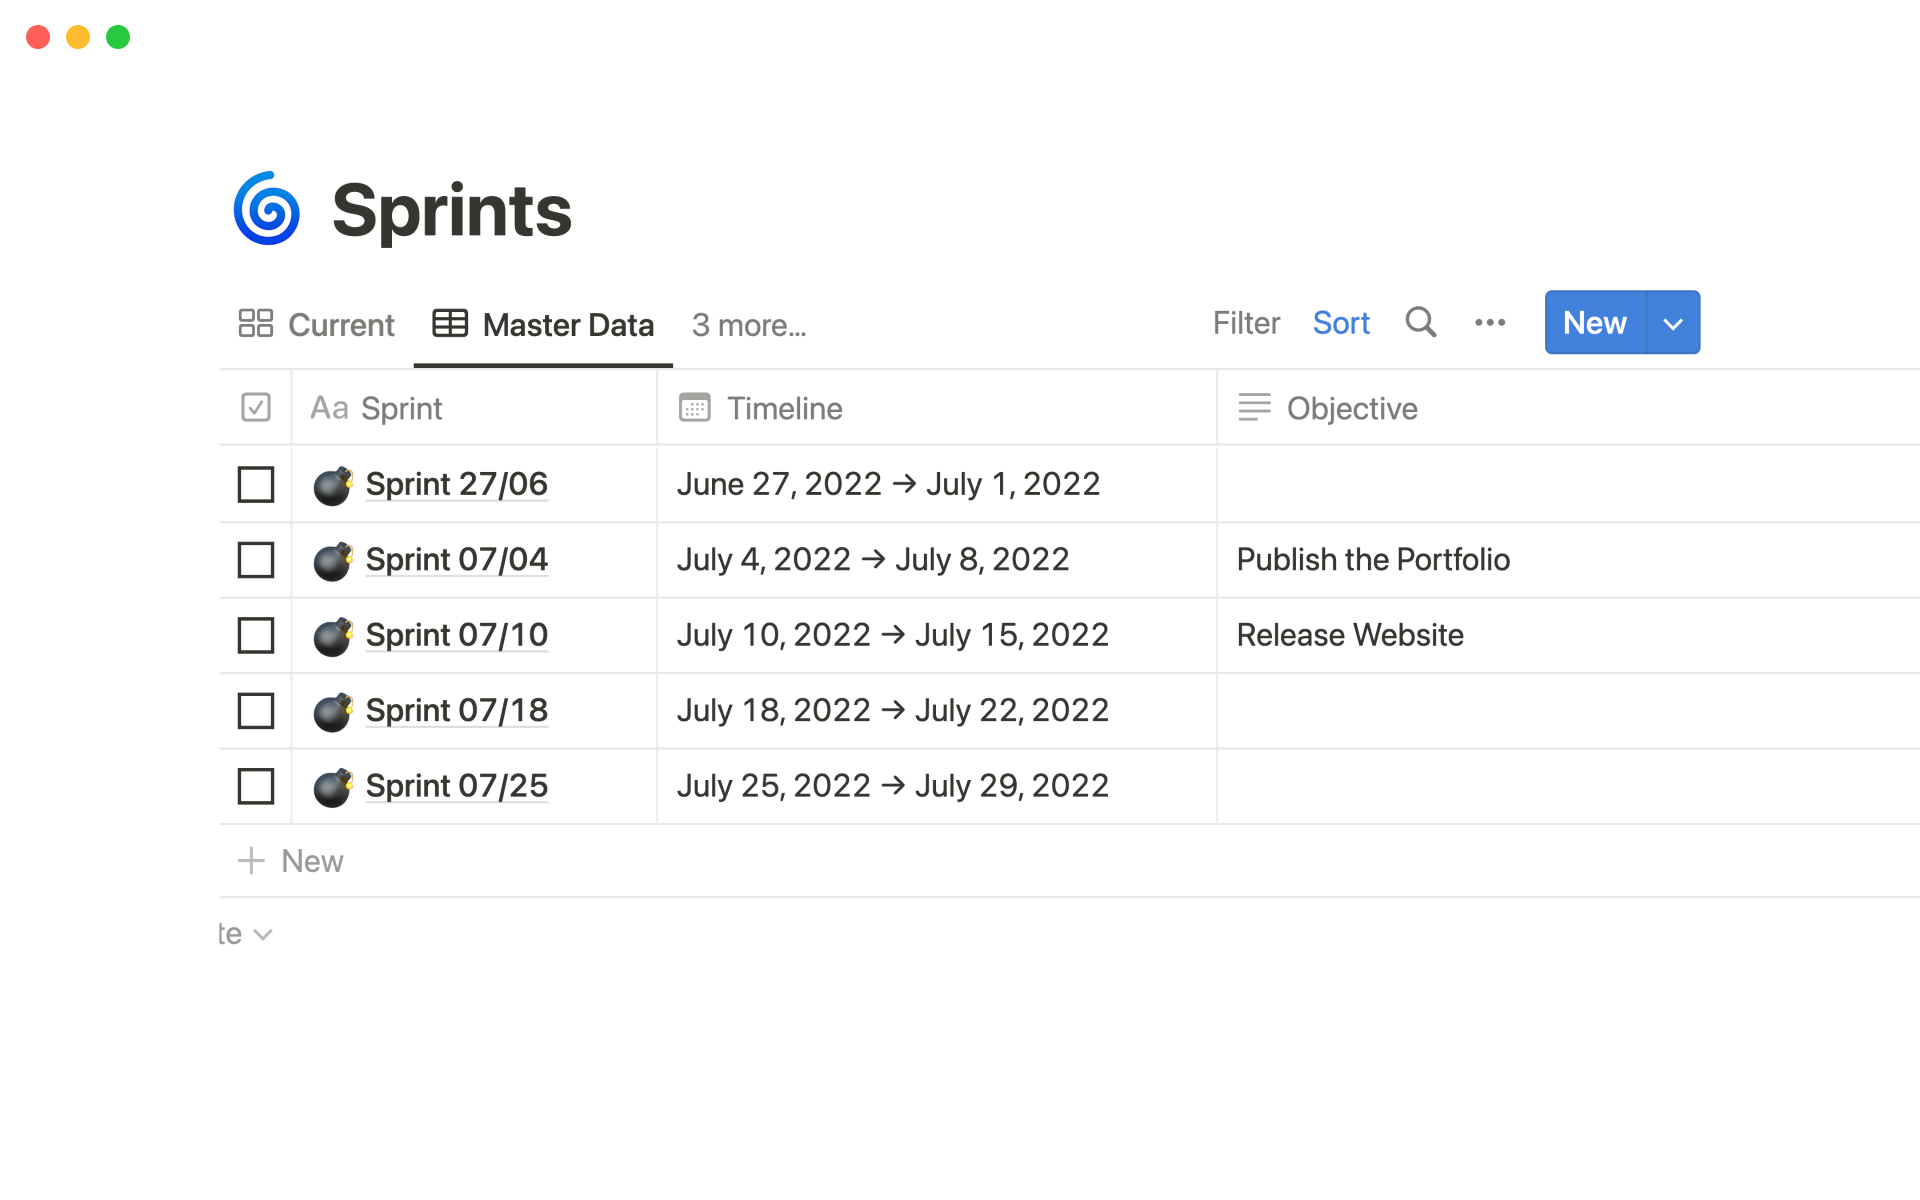
Task: Toggle the Sprint 07/18 row checkbox
Action: coord(256,711)
